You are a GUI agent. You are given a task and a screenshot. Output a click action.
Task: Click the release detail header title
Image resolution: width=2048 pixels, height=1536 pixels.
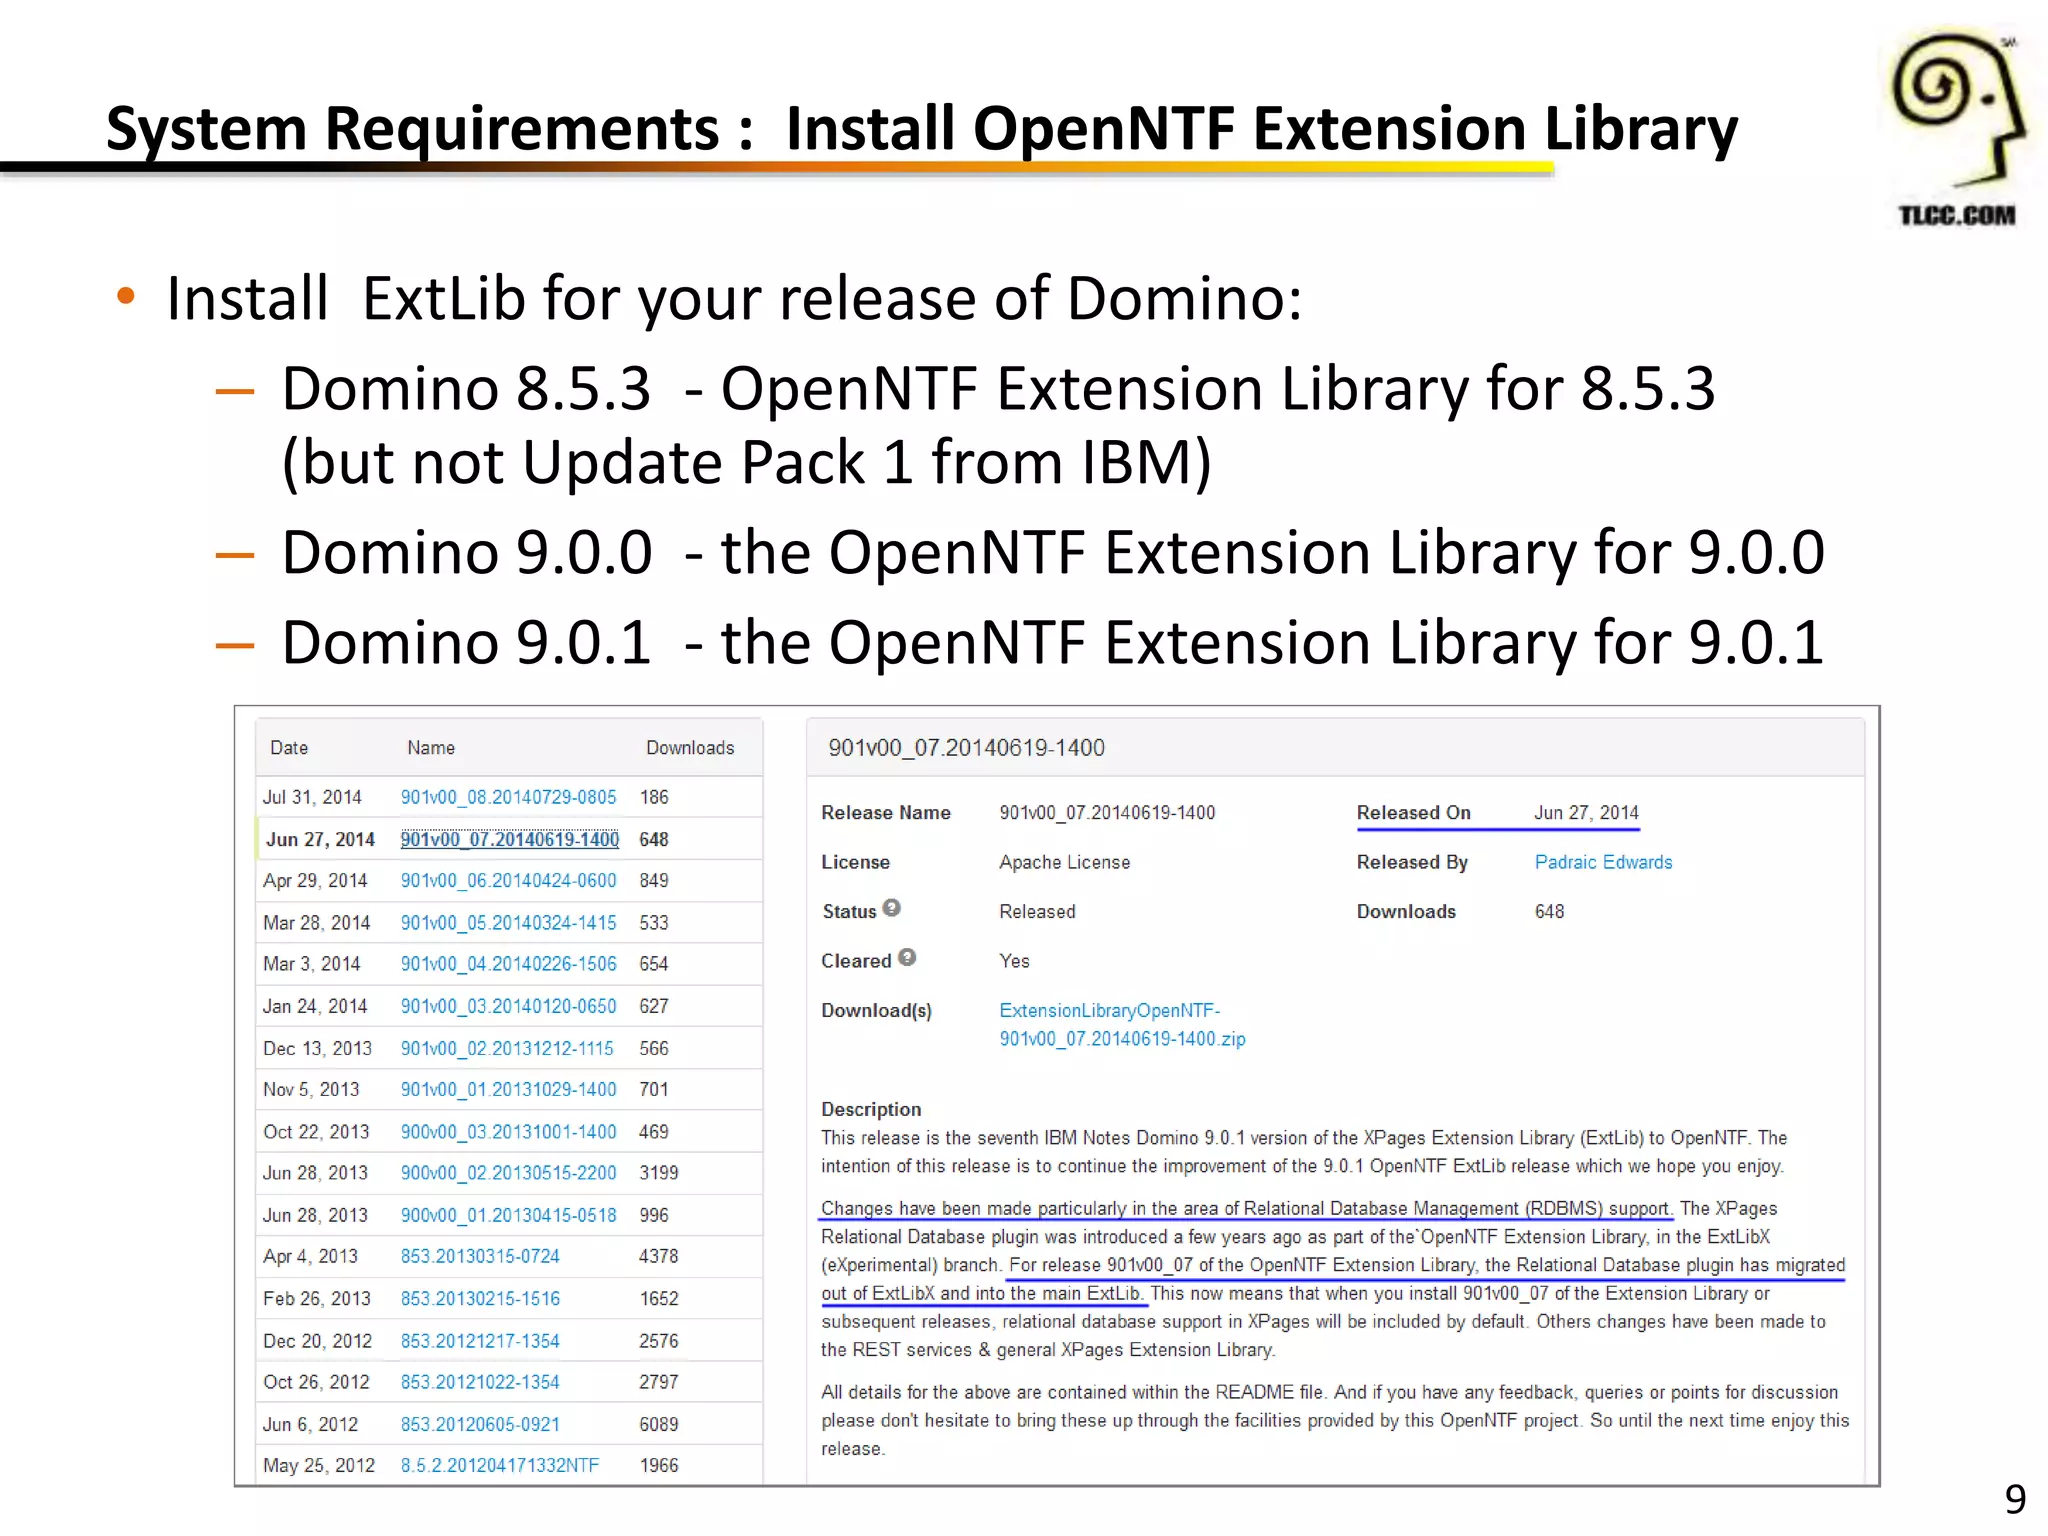click(x=966, y=747)
